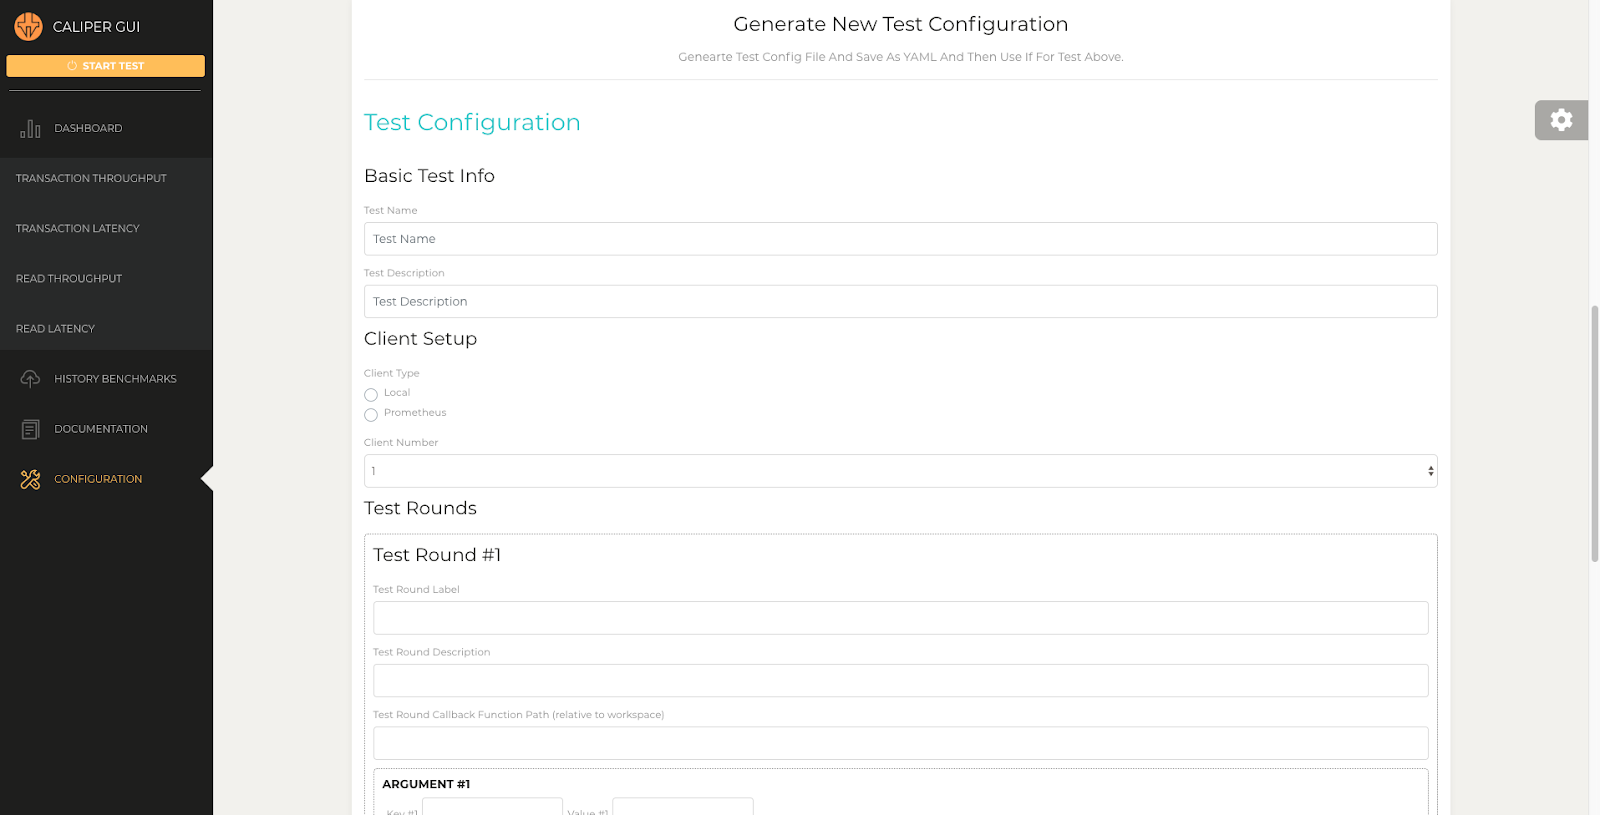The height and width of the screenshot is (815, 1600).
Task: Select the Prometheus client type radio
Action: [x=371, y=414]
